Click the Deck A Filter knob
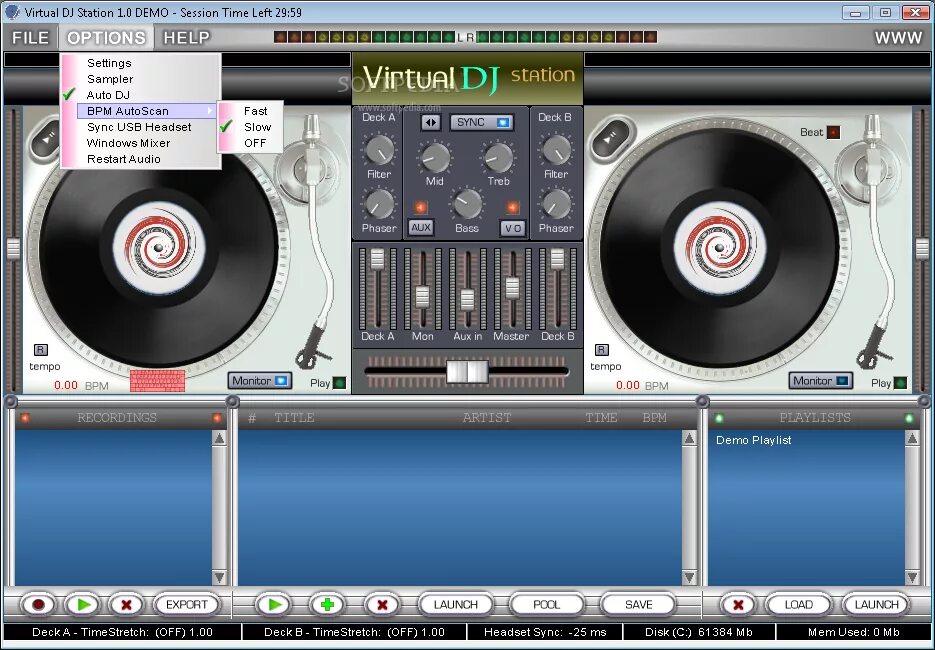 pos(379,150)
